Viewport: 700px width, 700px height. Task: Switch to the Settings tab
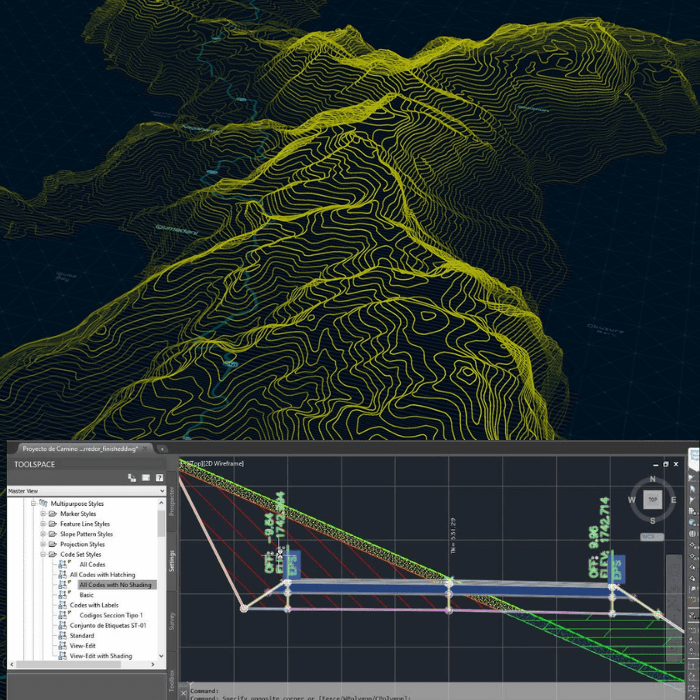click(172, 561)
